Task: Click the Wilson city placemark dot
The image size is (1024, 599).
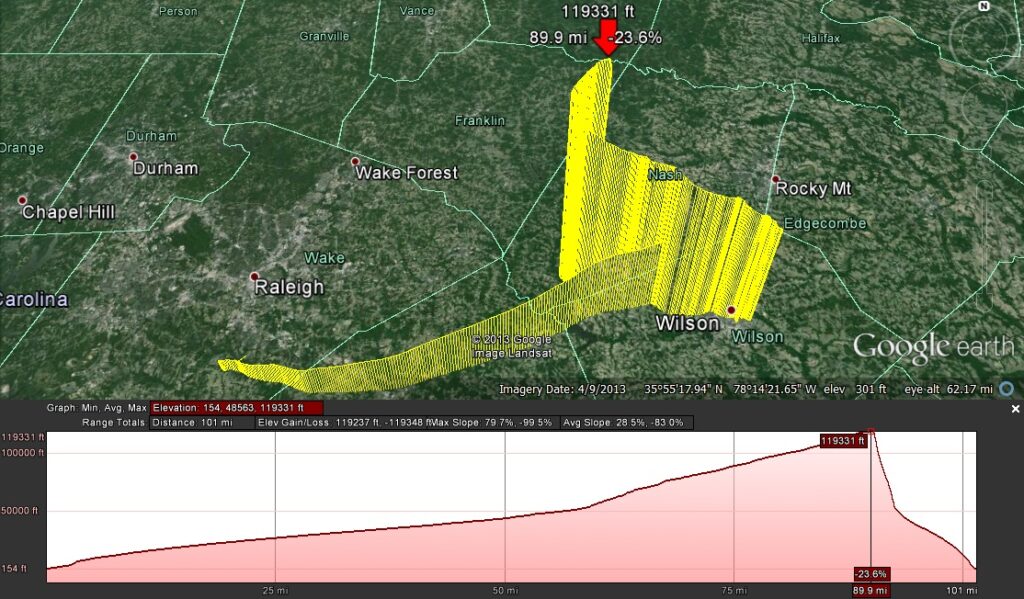Action: click(731, 311)
